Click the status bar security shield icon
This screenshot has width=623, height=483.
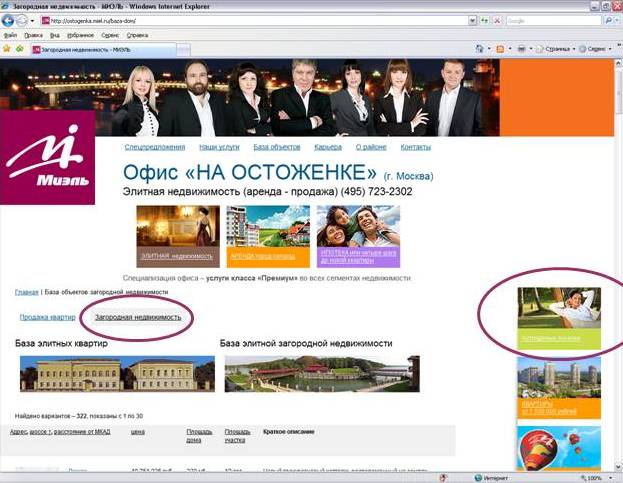point(444,478)
